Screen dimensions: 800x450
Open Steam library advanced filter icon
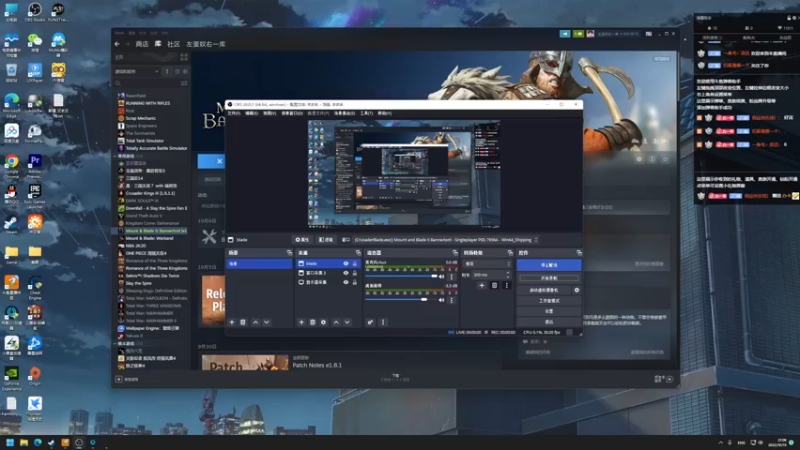pyautogui.click(x=184, y=83)
